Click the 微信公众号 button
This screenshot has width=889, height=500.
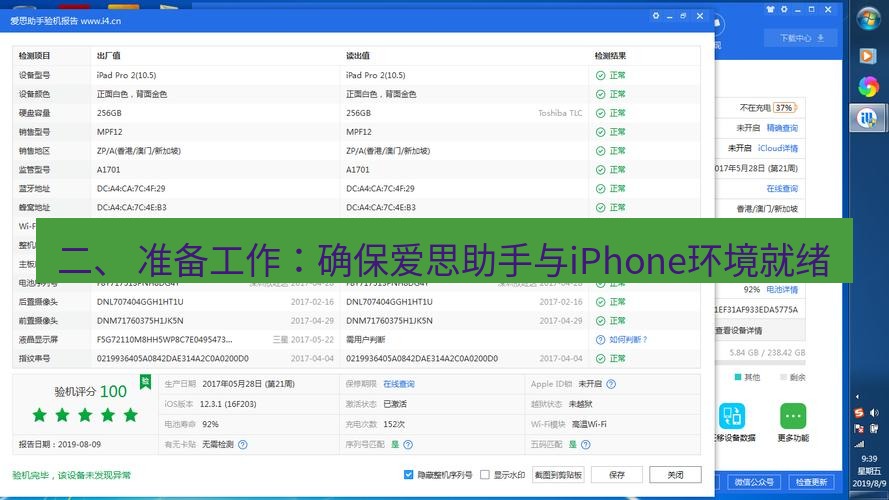[753, 482]
